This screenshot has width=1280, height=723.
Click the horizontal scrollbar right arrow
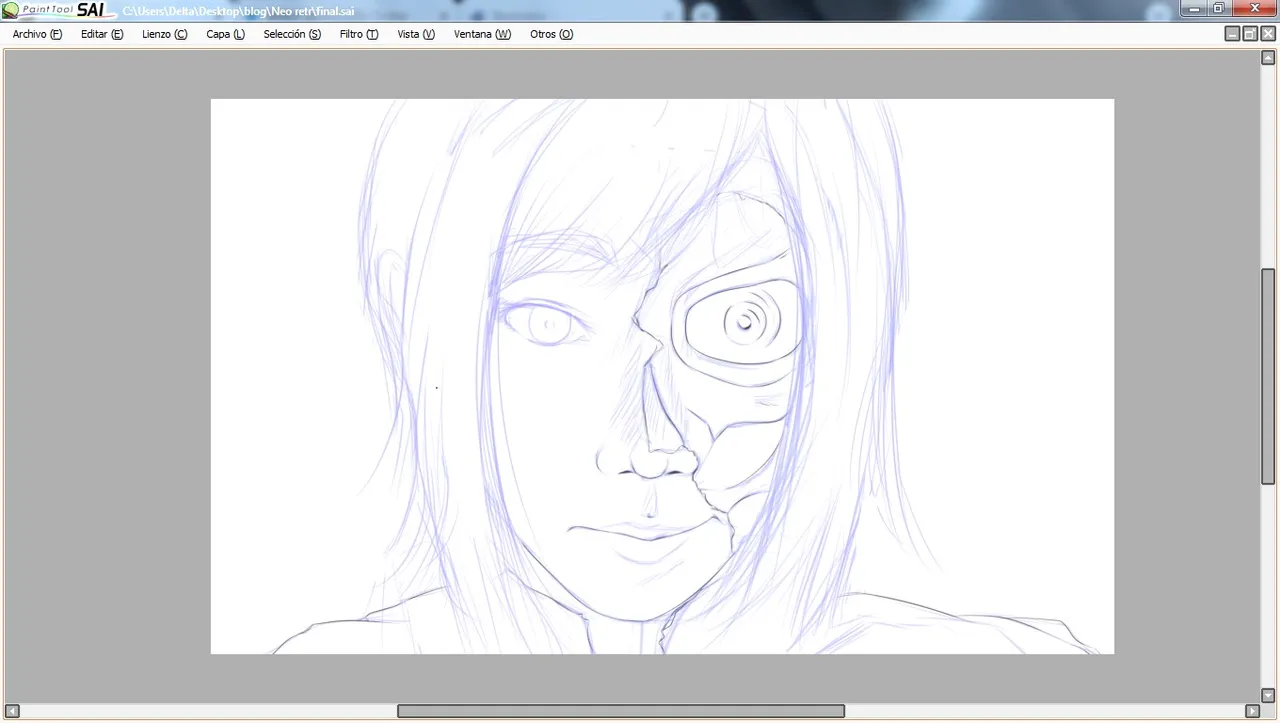(1252, 711)
